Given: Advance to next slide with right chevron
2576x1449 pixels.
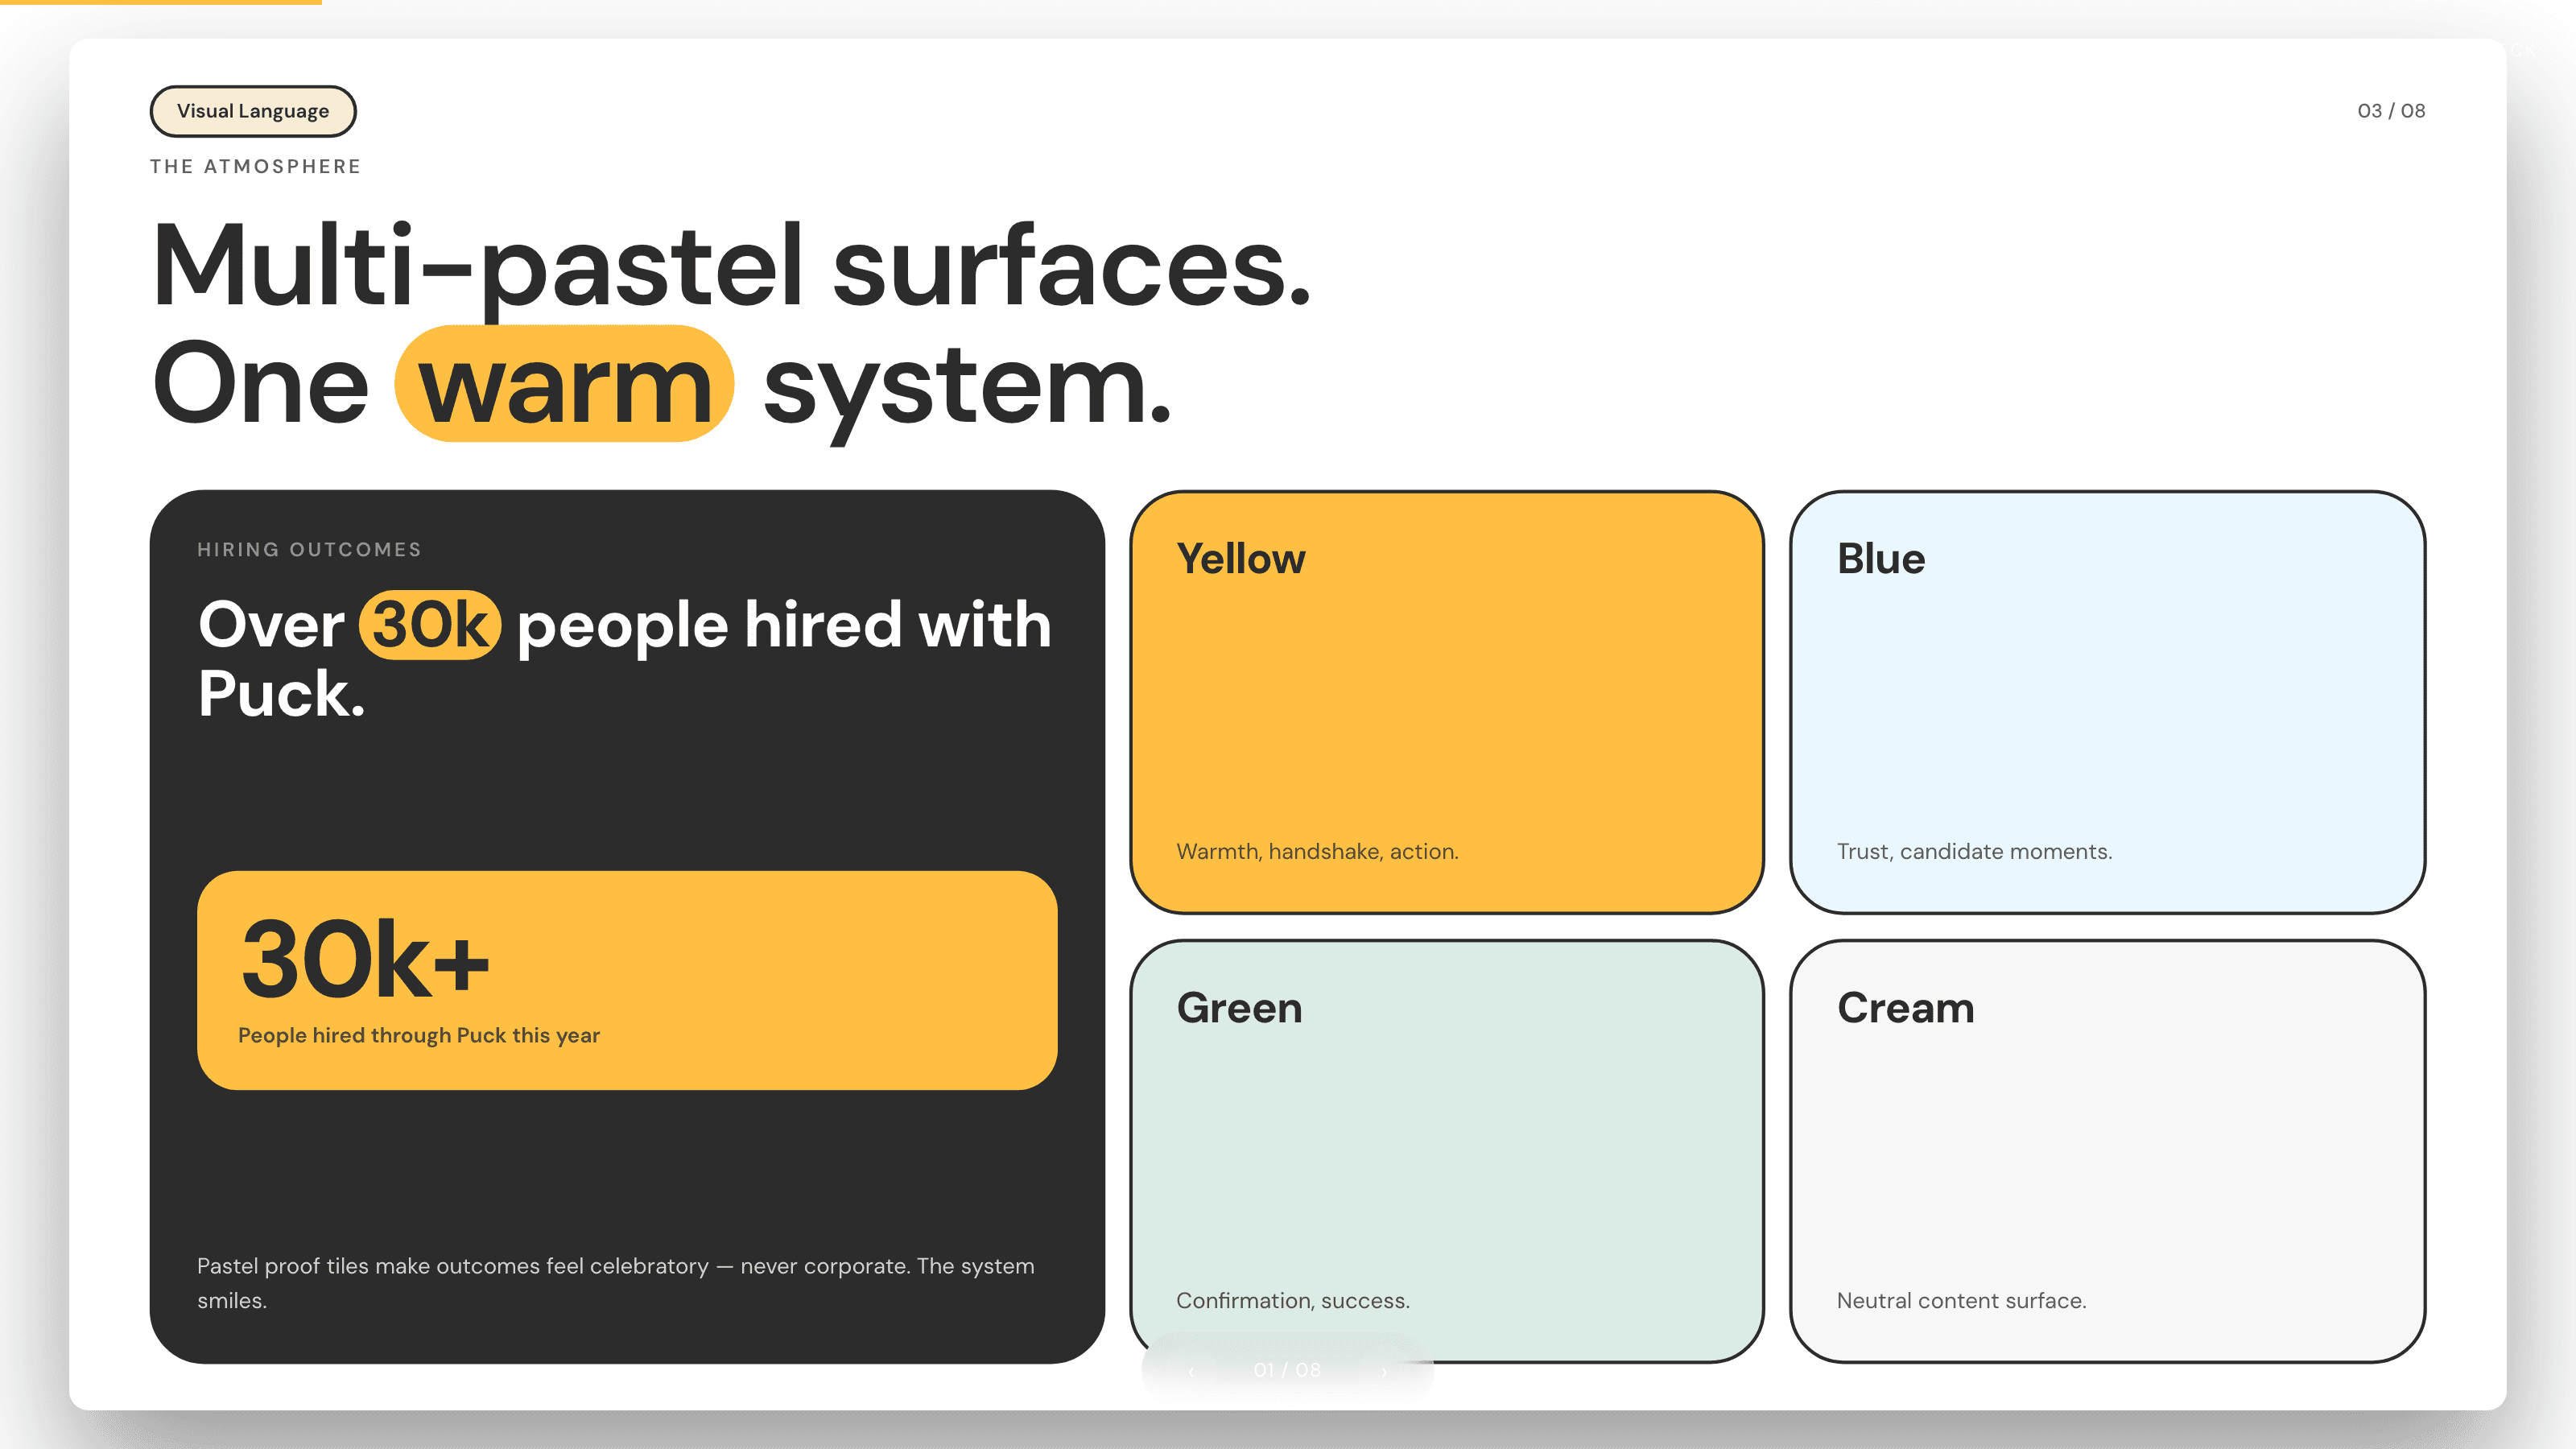Looking at the screenshot, I should 1383,1370.
